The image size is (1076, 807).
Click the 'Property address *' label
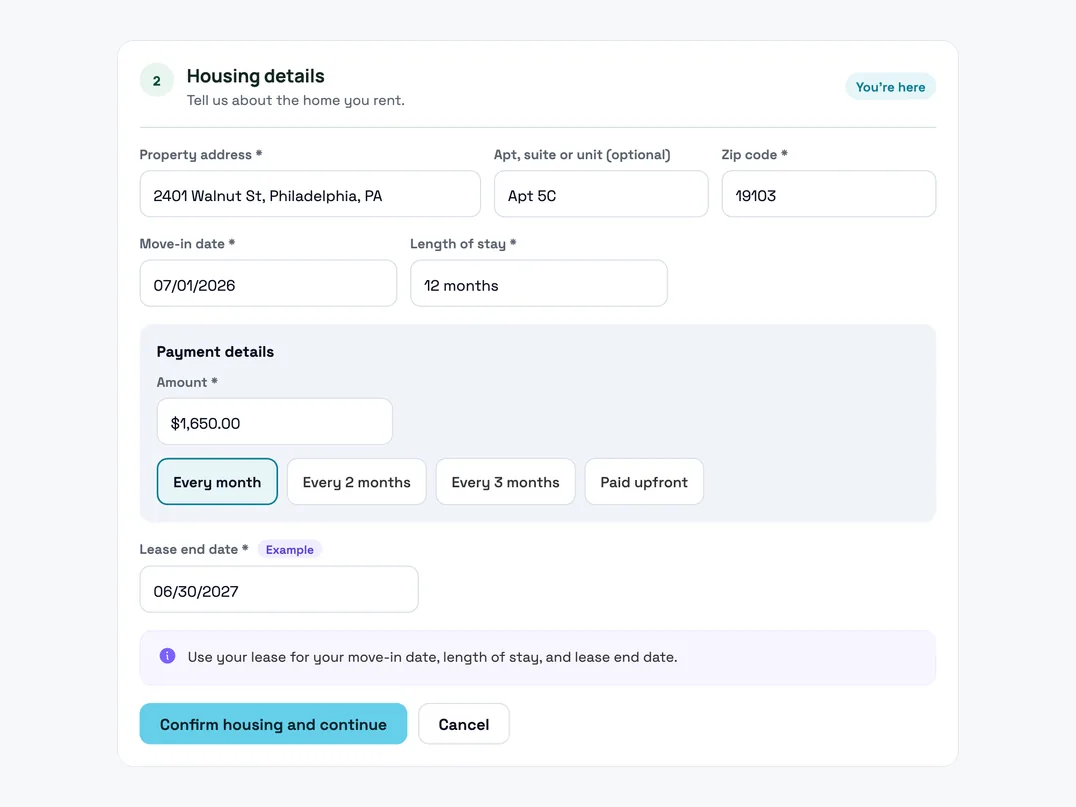pos(201,155)
